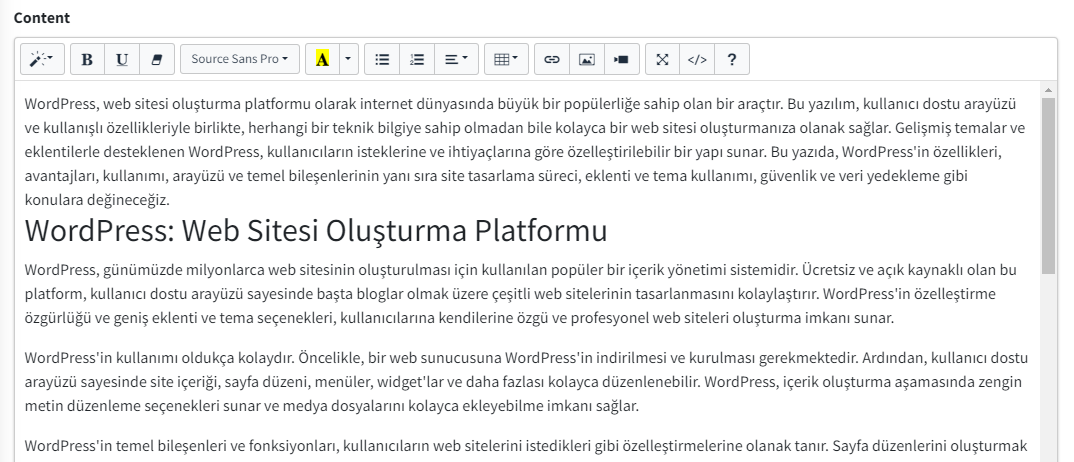Toggle bold formatting
The height and width of the screenshot is (462, 1074).
tap(88, 60)
